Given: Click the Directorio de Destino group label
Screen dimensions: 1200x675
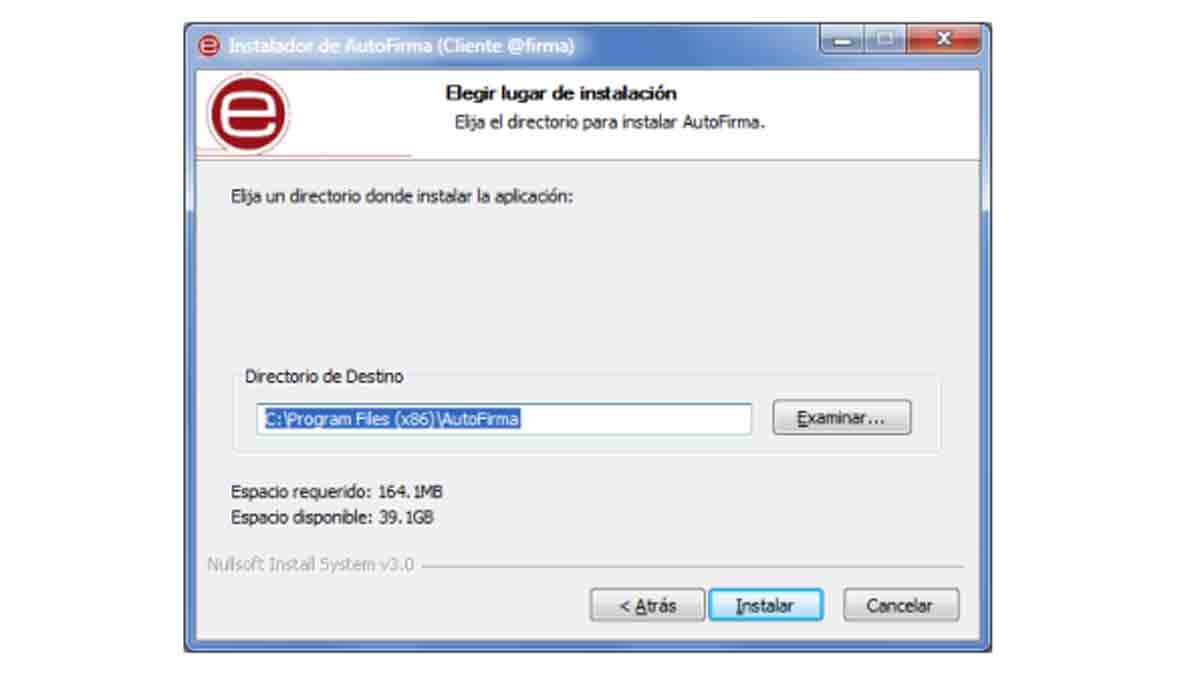Looking at the screenshot, I should (x=324, y=377).
